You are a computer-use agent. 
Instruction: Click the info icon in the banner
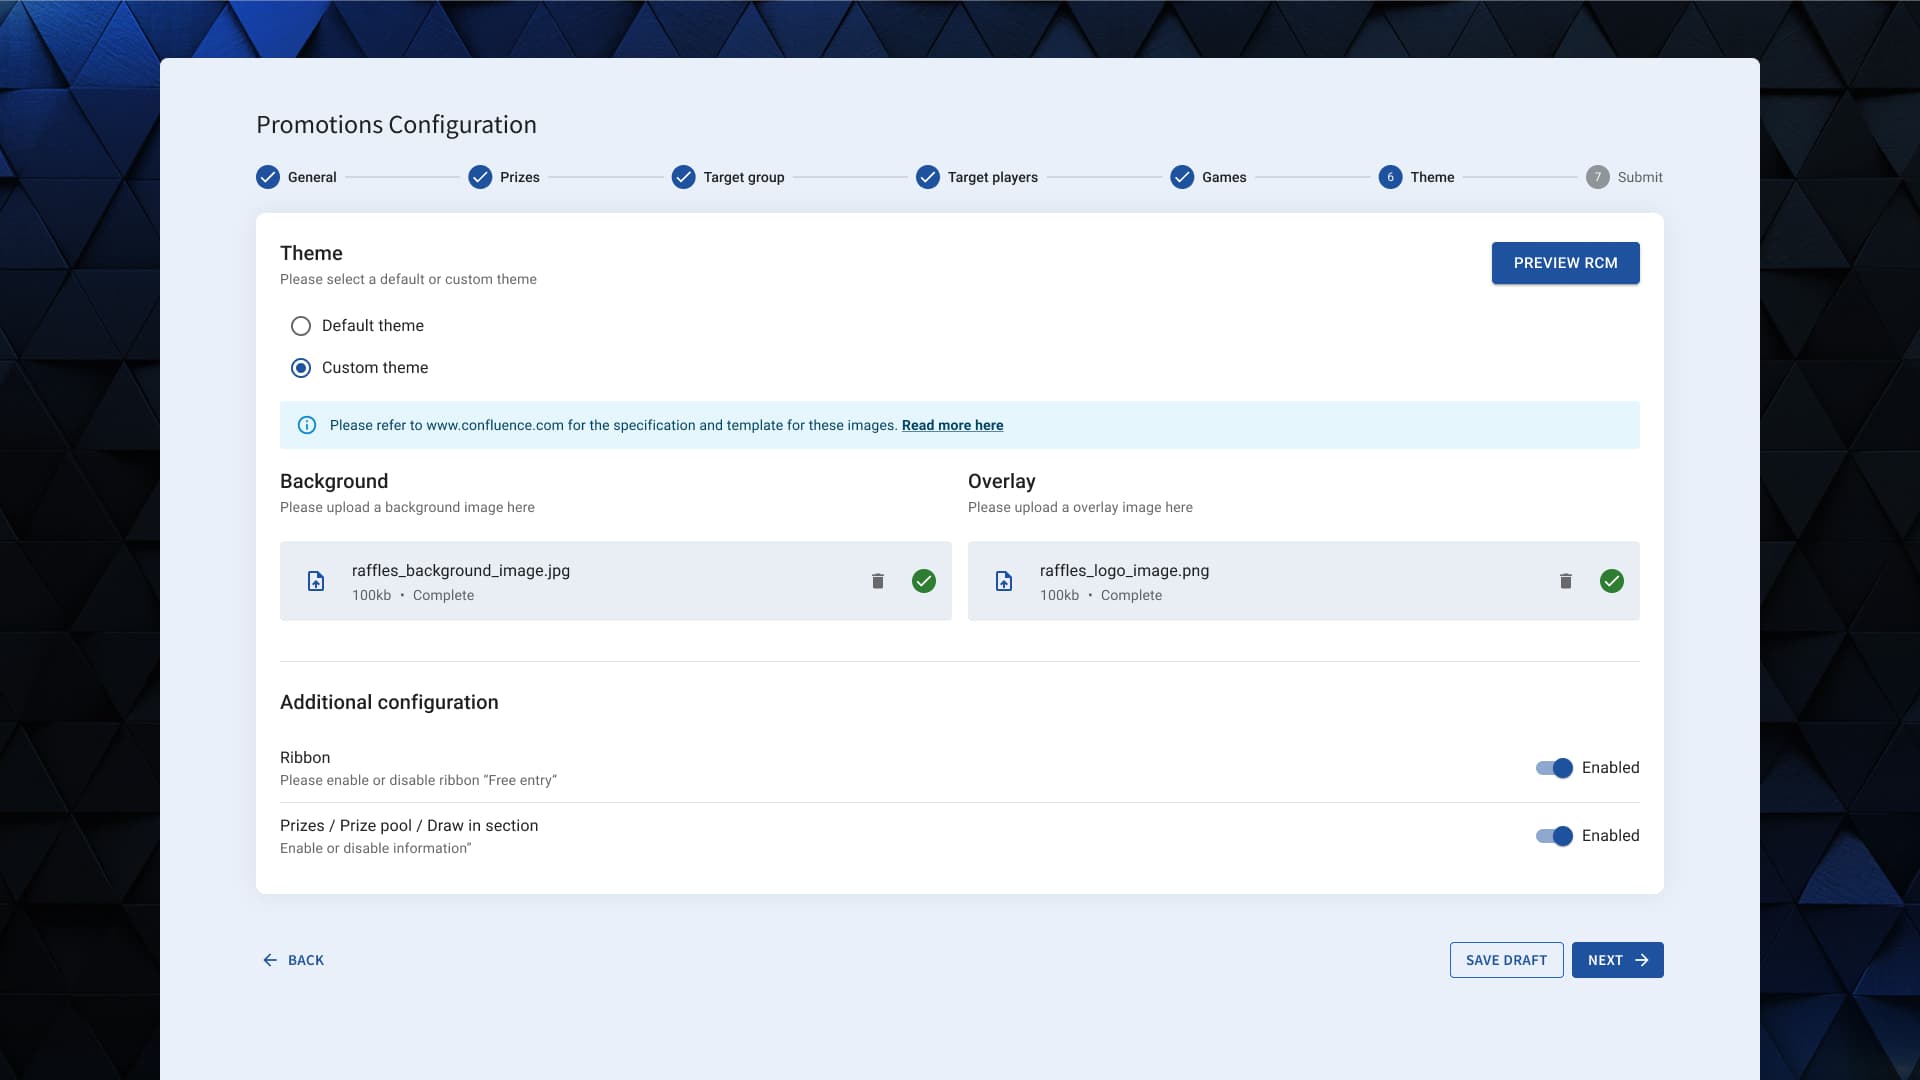(307, 425)
